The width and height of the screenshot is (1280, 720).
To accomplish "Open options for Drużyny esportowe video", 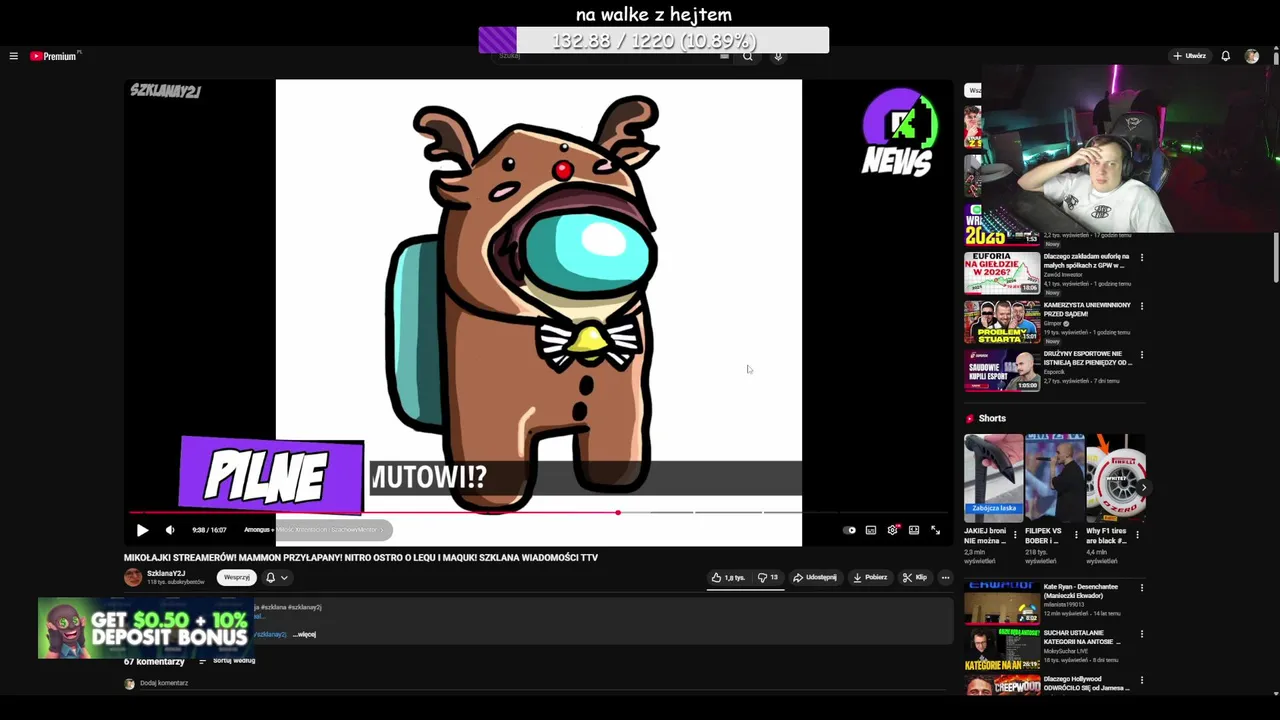I will 1142,355.
